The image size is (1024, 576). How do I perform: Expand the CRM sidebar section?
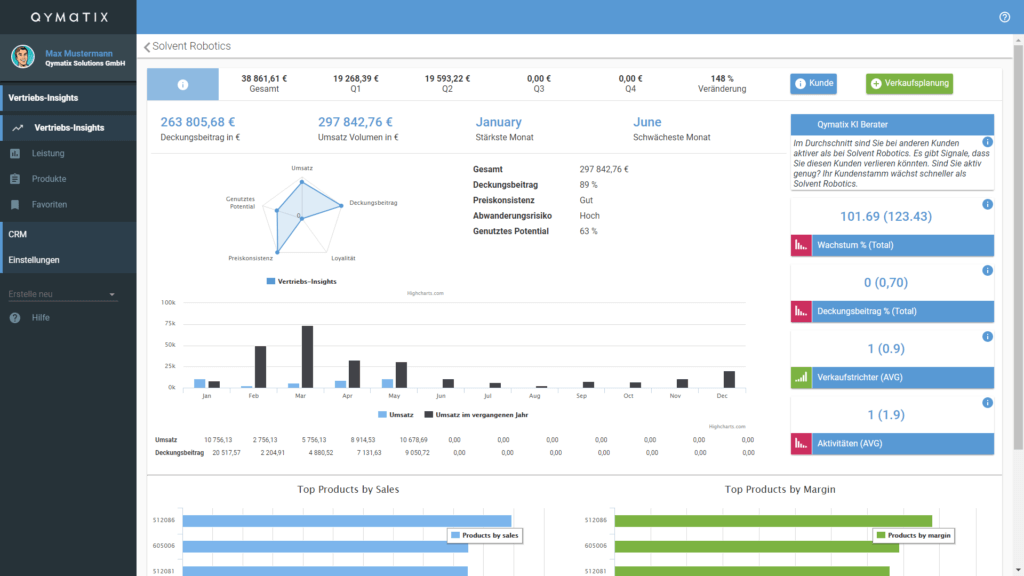69,234
